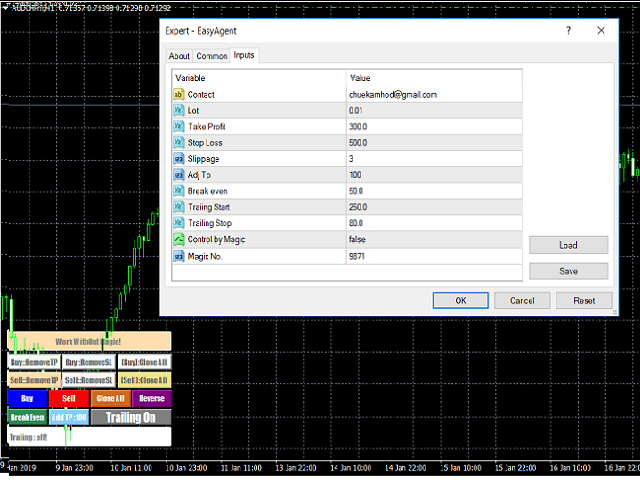Viewport: 640px width, 480px height.
Task: Switch to the Common tab
Action: pyautogui.click(x=211, y=56)
